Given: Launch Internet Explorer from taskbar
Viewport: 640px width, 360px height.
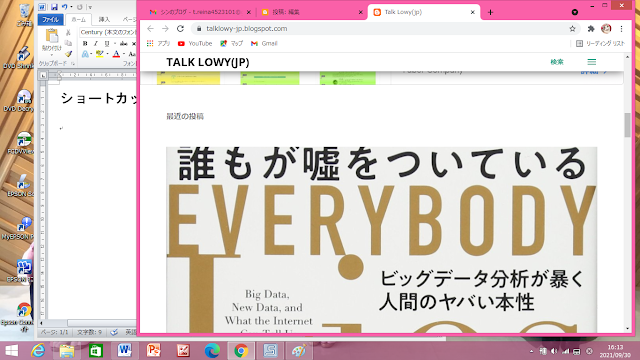Looking at the screenshot, I should tap(38, 351).
